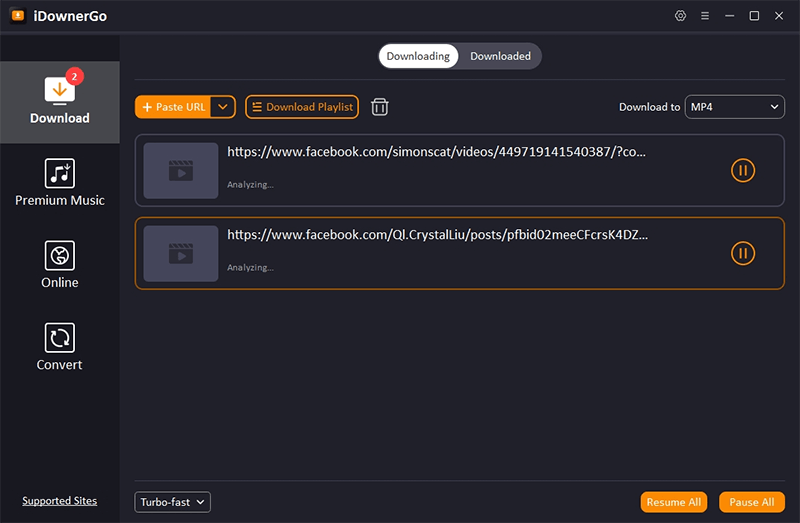Open the Online browser section
Viewport: 800px width, 523px height.
pos(60,265)
